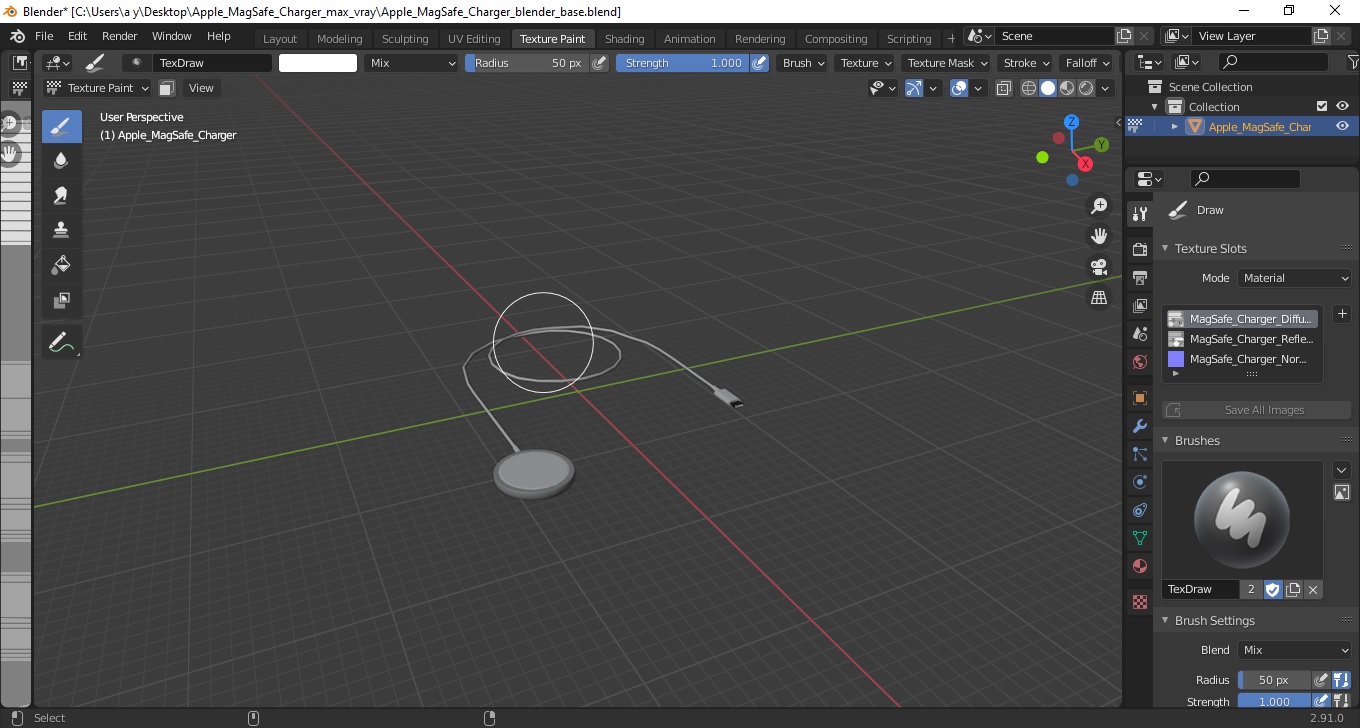Toggle pen pressure for header Strength
1360x728 pixels.
760,62
